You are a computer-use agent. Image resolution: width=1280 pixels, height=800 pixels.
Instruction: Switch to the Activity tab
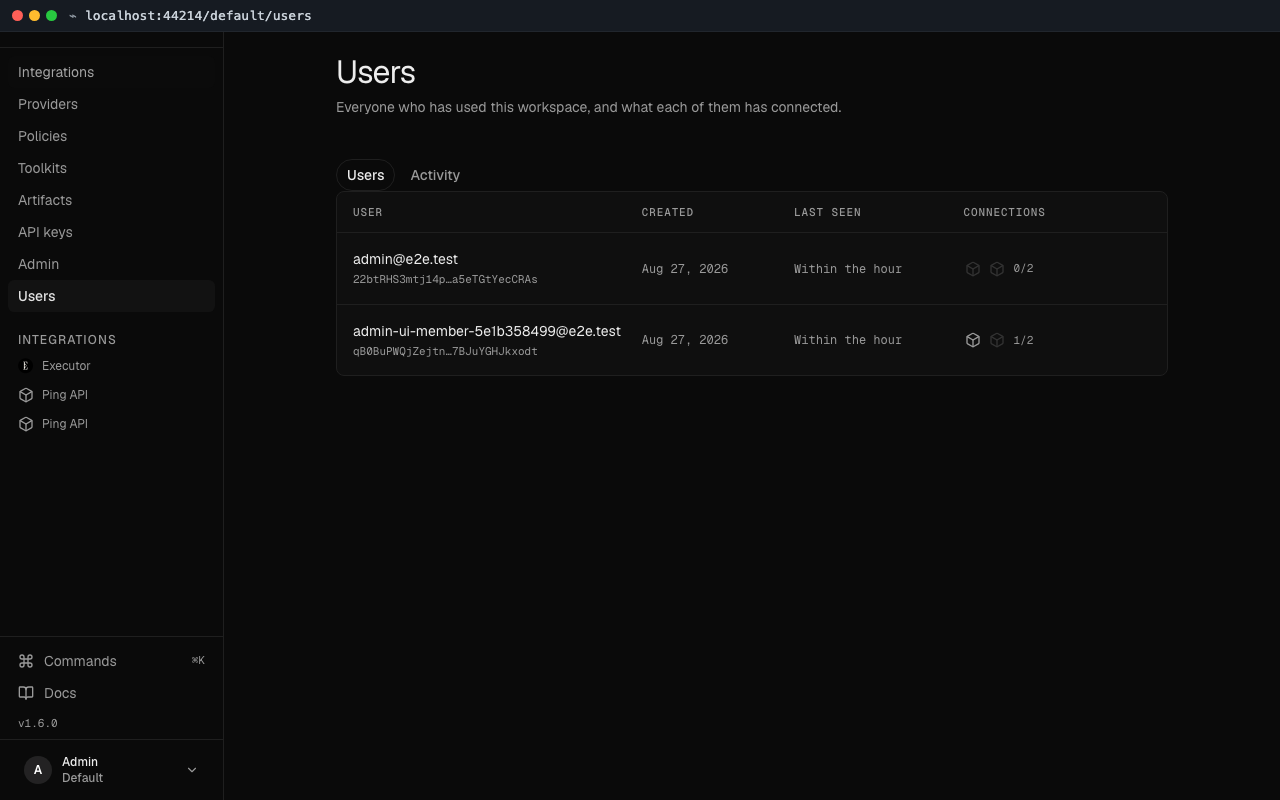435,175
